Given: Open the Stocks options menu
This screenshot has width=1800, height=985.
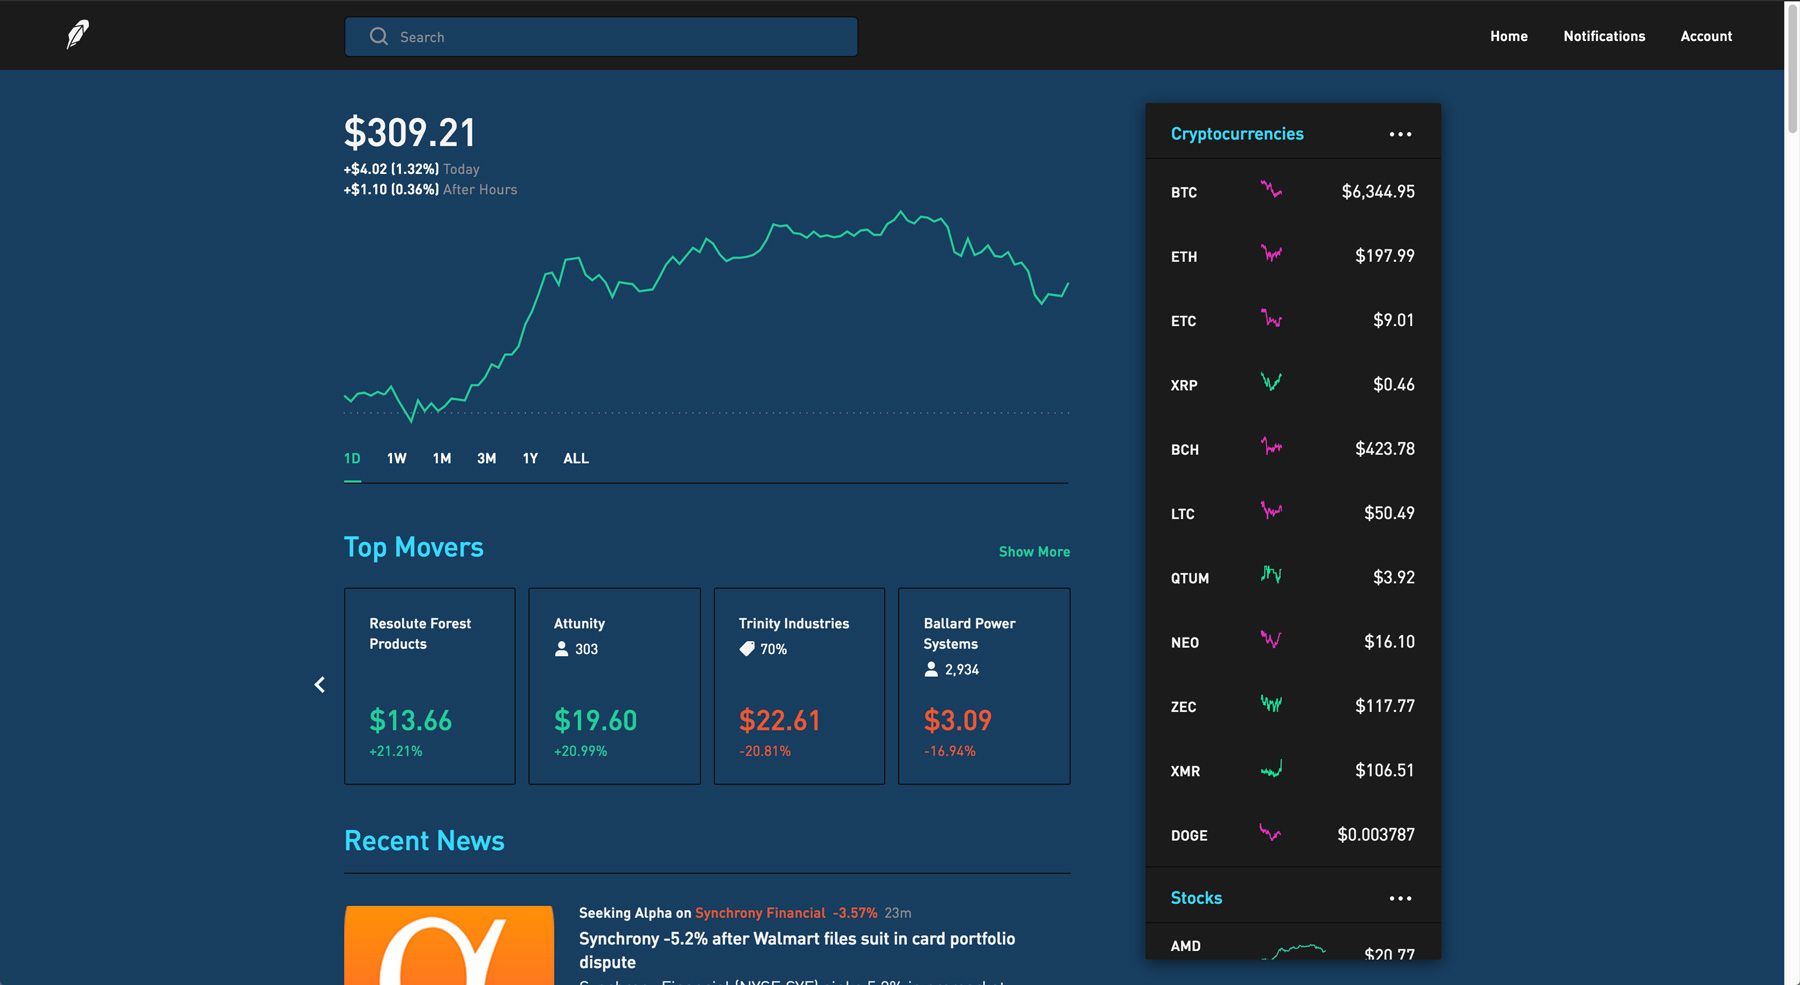Looking at the screenshot, I should coord(1400,898).
